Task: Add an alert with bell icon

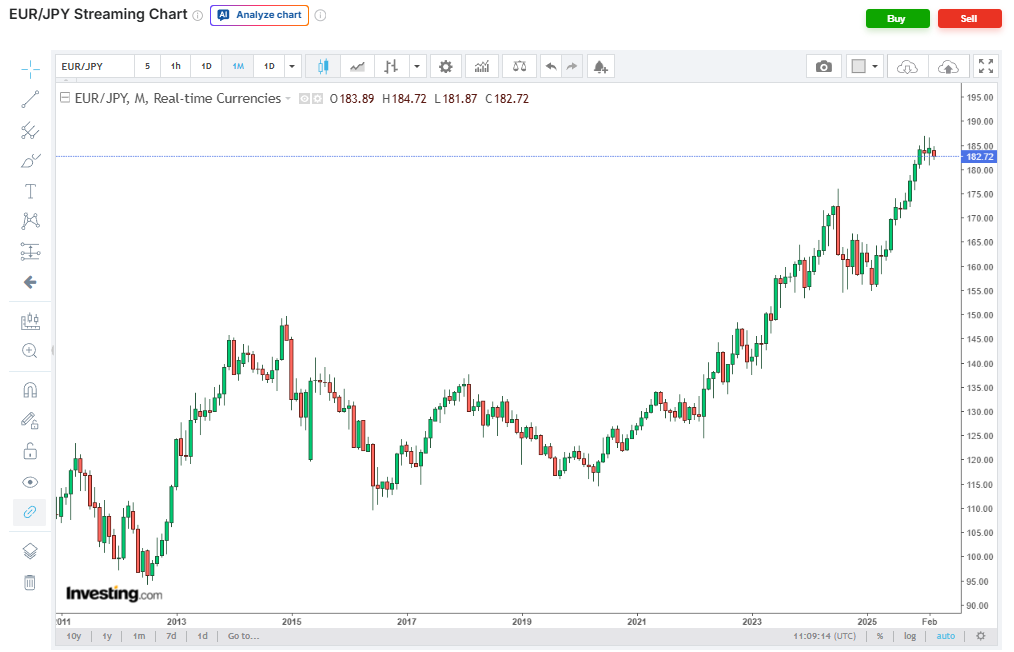Action: click(600, 67)
